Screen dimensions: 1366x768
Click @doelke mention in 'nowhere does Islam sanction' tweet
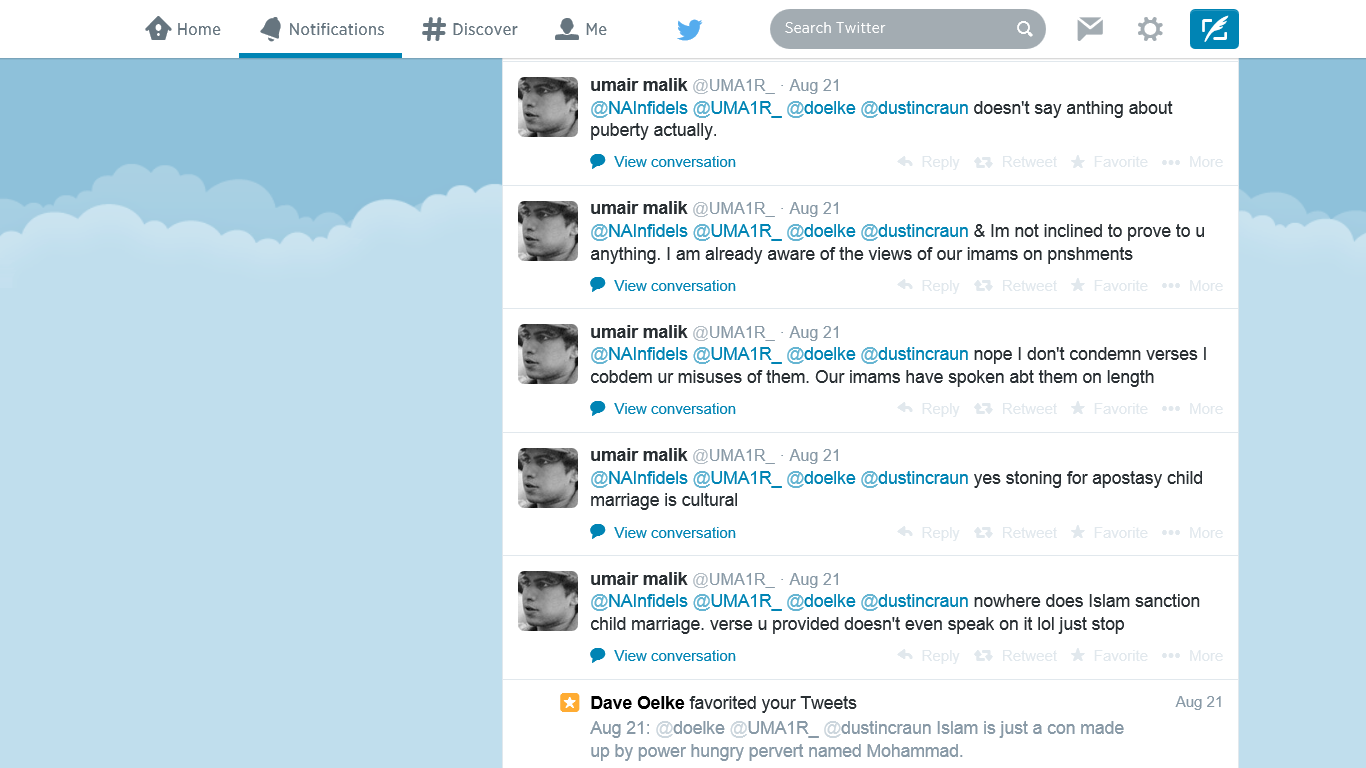click(x=821, y=601)
